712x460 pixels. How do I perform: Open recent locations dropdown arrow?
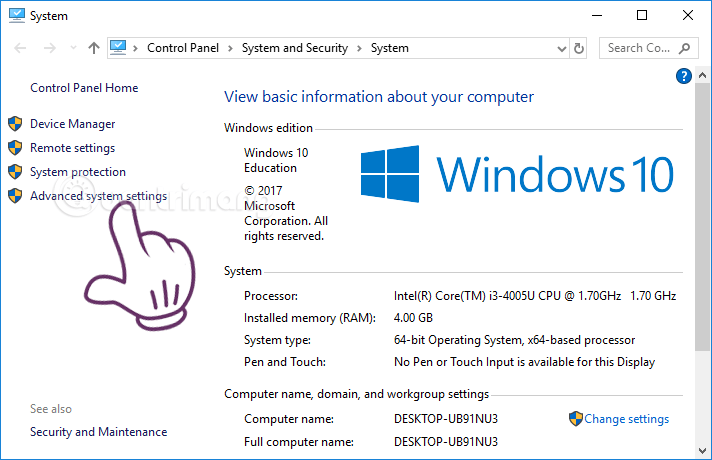(x=73, y=48)
